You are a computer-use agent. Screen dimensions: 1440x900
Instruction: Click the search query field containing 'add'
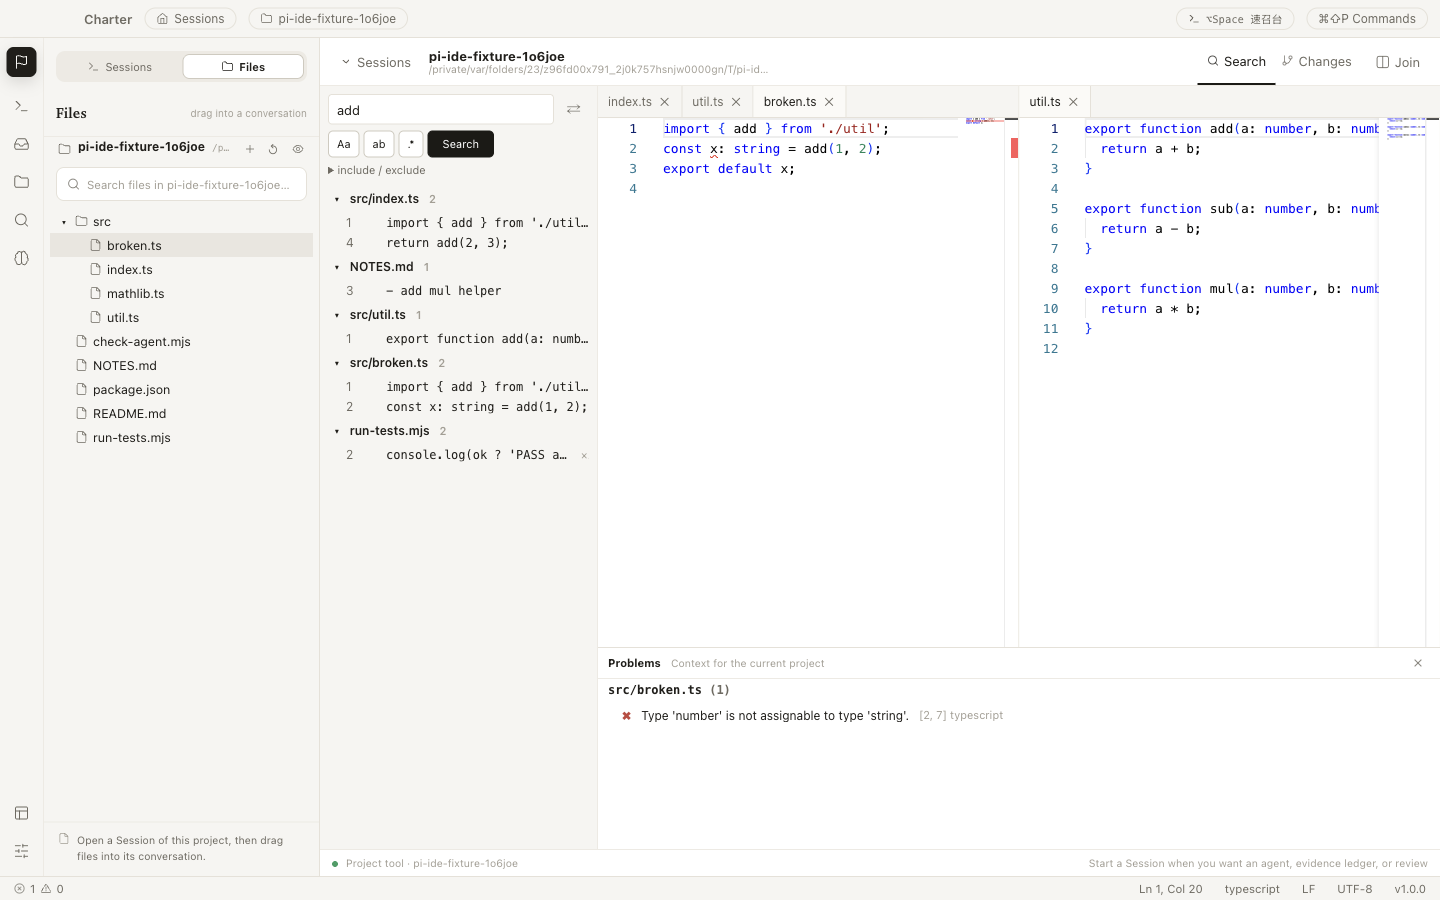441,109
